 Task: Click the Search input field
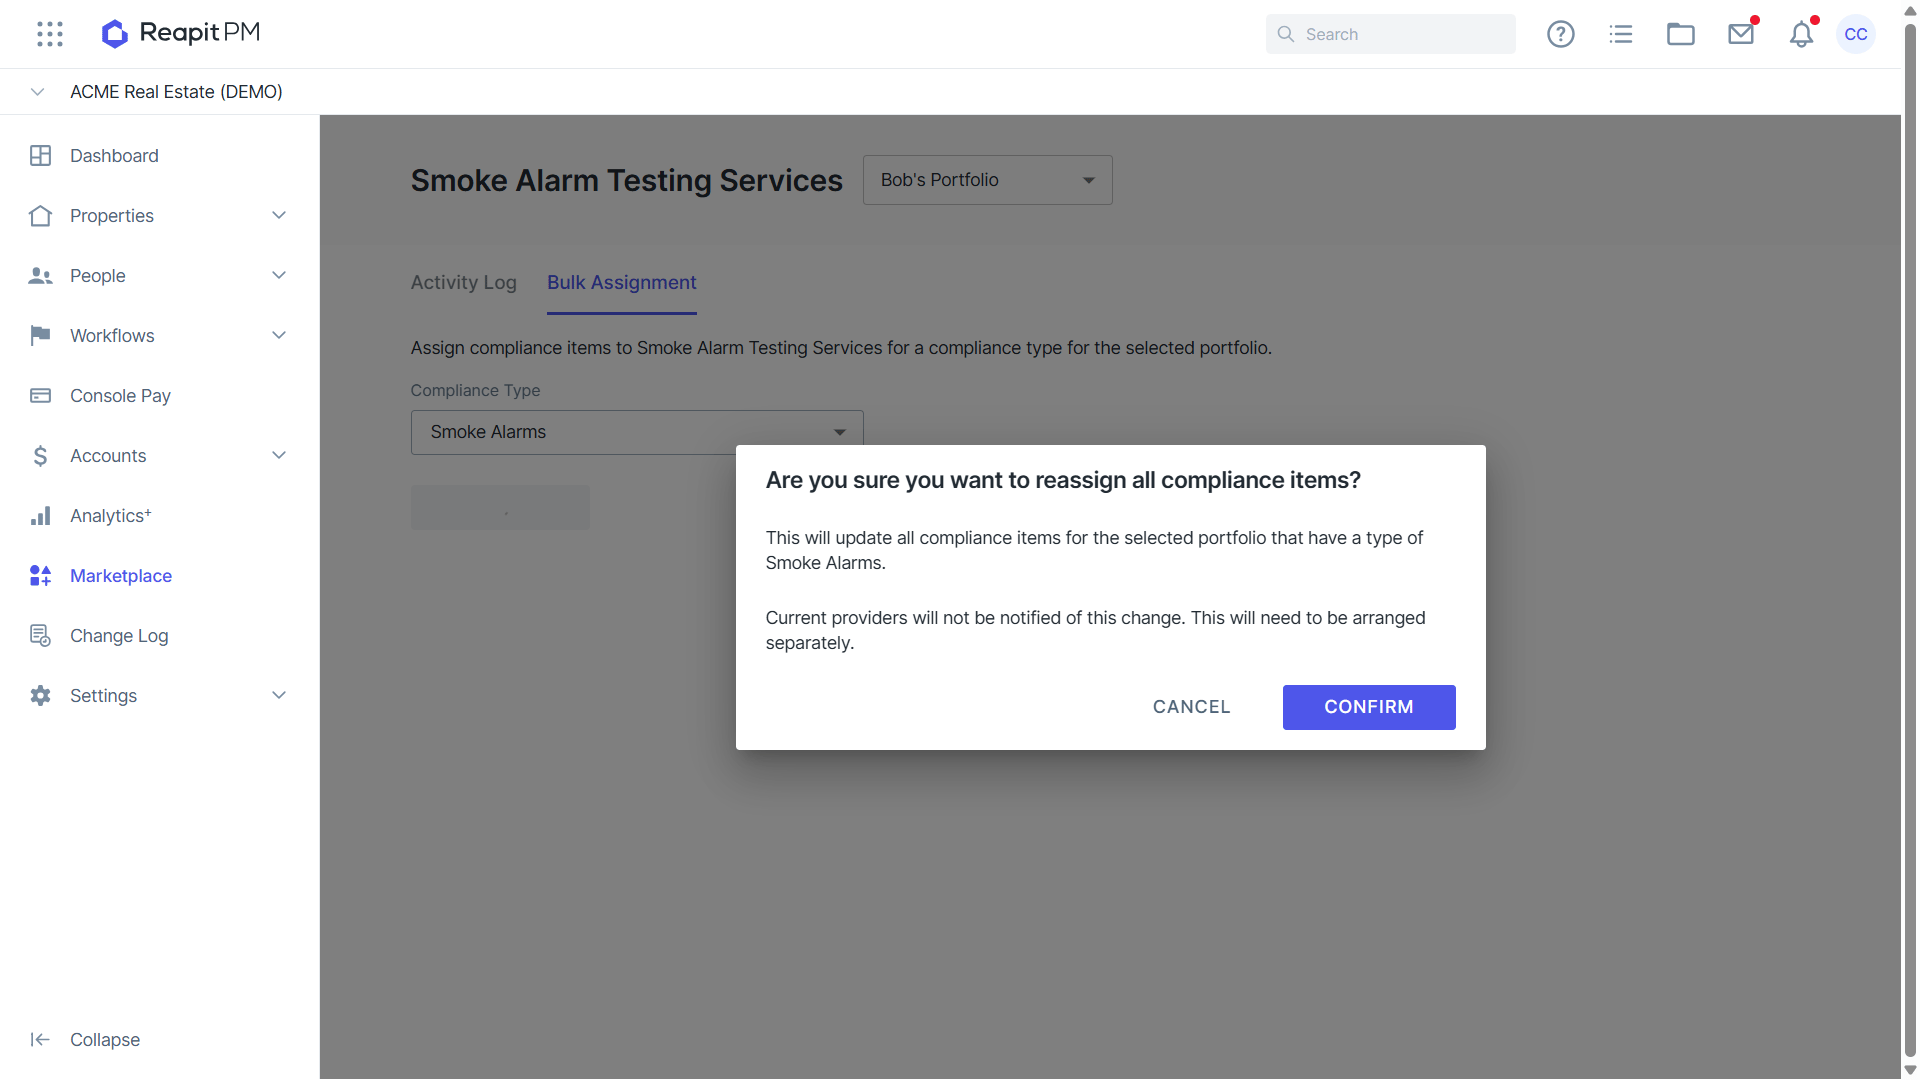(1391, 34)
